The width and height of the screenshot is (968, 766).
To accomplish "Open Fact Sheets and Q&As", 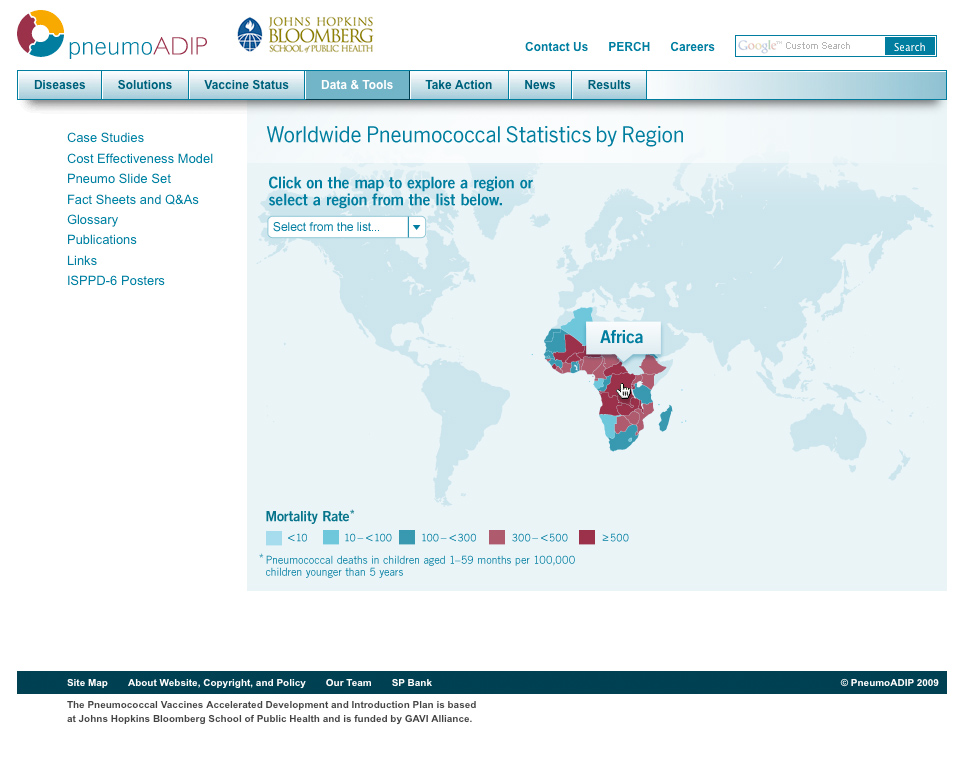I will coord(133,200).
